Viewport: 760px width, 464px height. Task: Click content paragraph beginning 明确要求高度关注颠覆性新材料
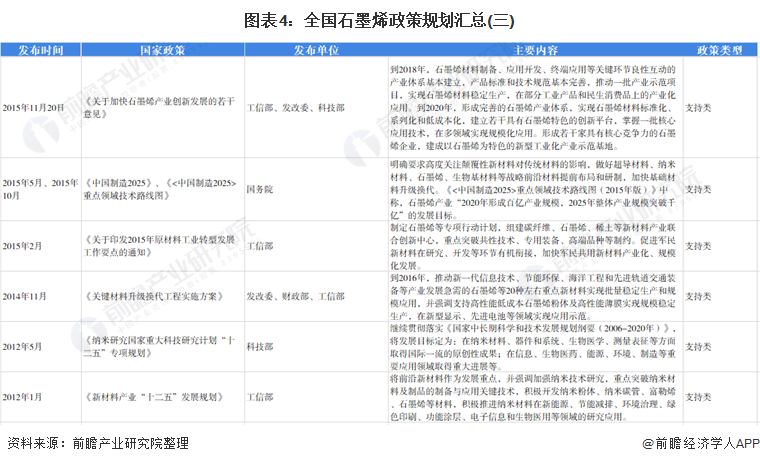[x=533, y=190]
